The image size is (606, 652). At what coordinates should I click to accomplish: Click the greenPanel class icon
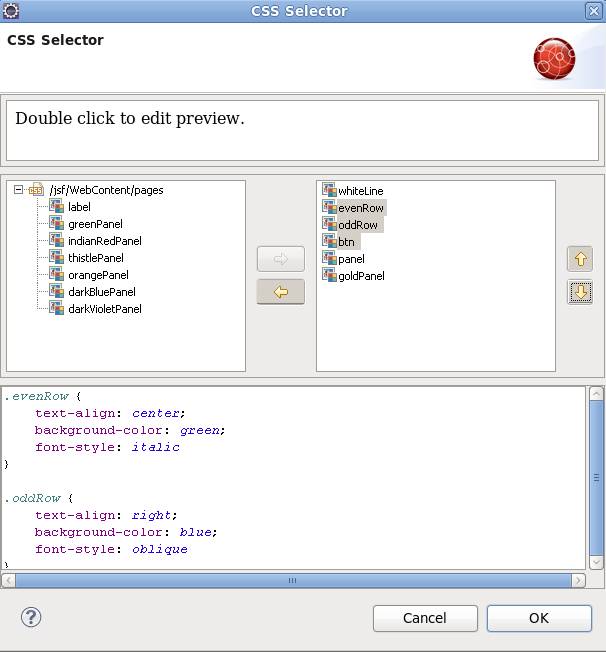click(56, 223)
